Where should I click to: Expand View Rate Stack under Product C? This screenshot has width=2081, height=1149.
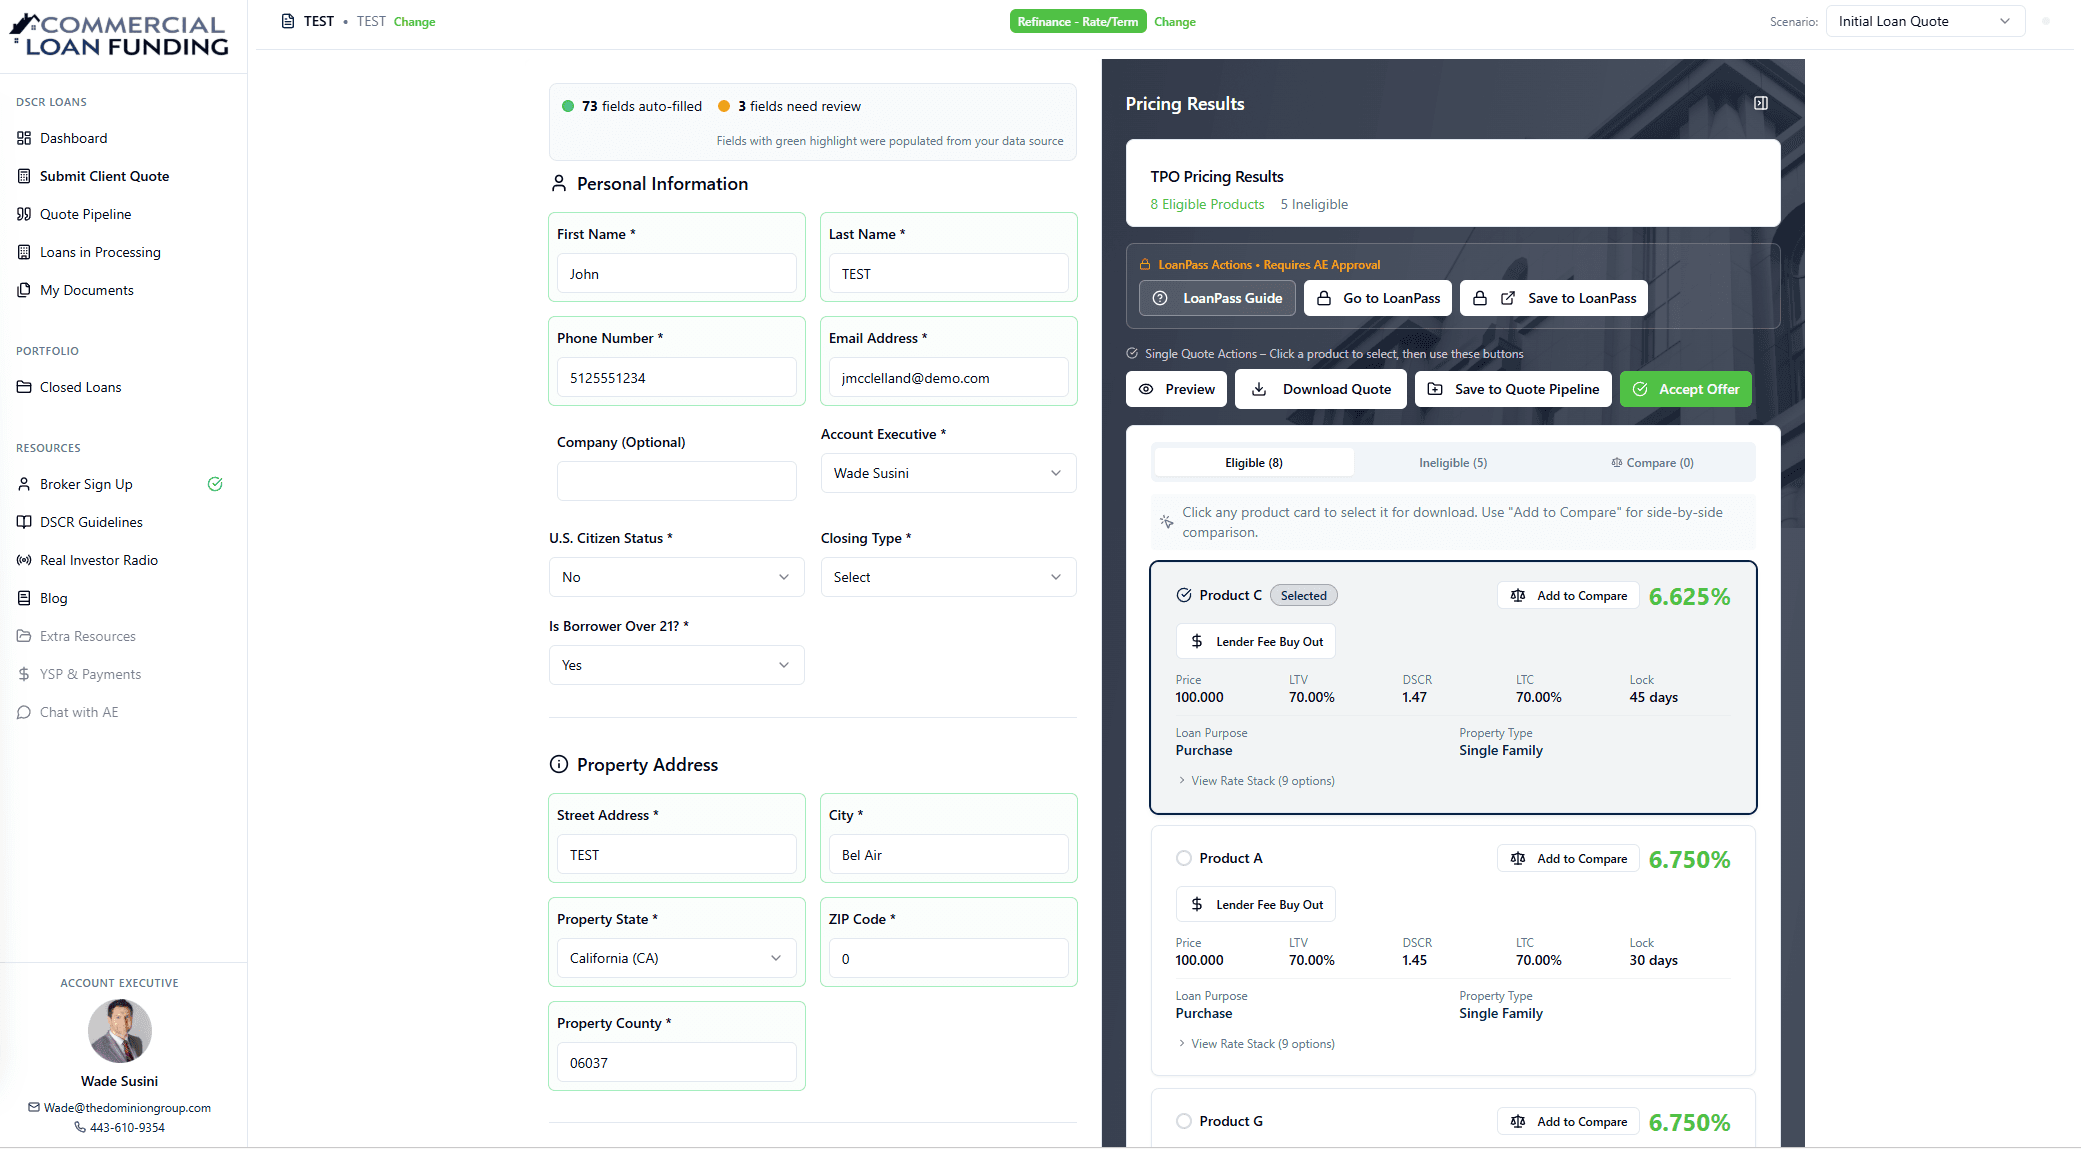[x=1256, y=781]
